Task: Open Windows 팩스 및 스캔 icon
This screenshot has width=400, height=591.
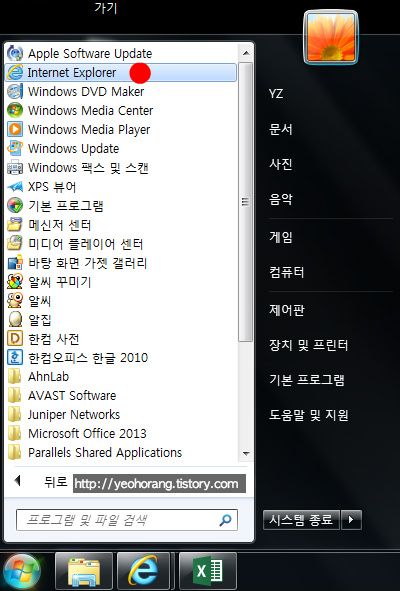Action: point(15,167)
